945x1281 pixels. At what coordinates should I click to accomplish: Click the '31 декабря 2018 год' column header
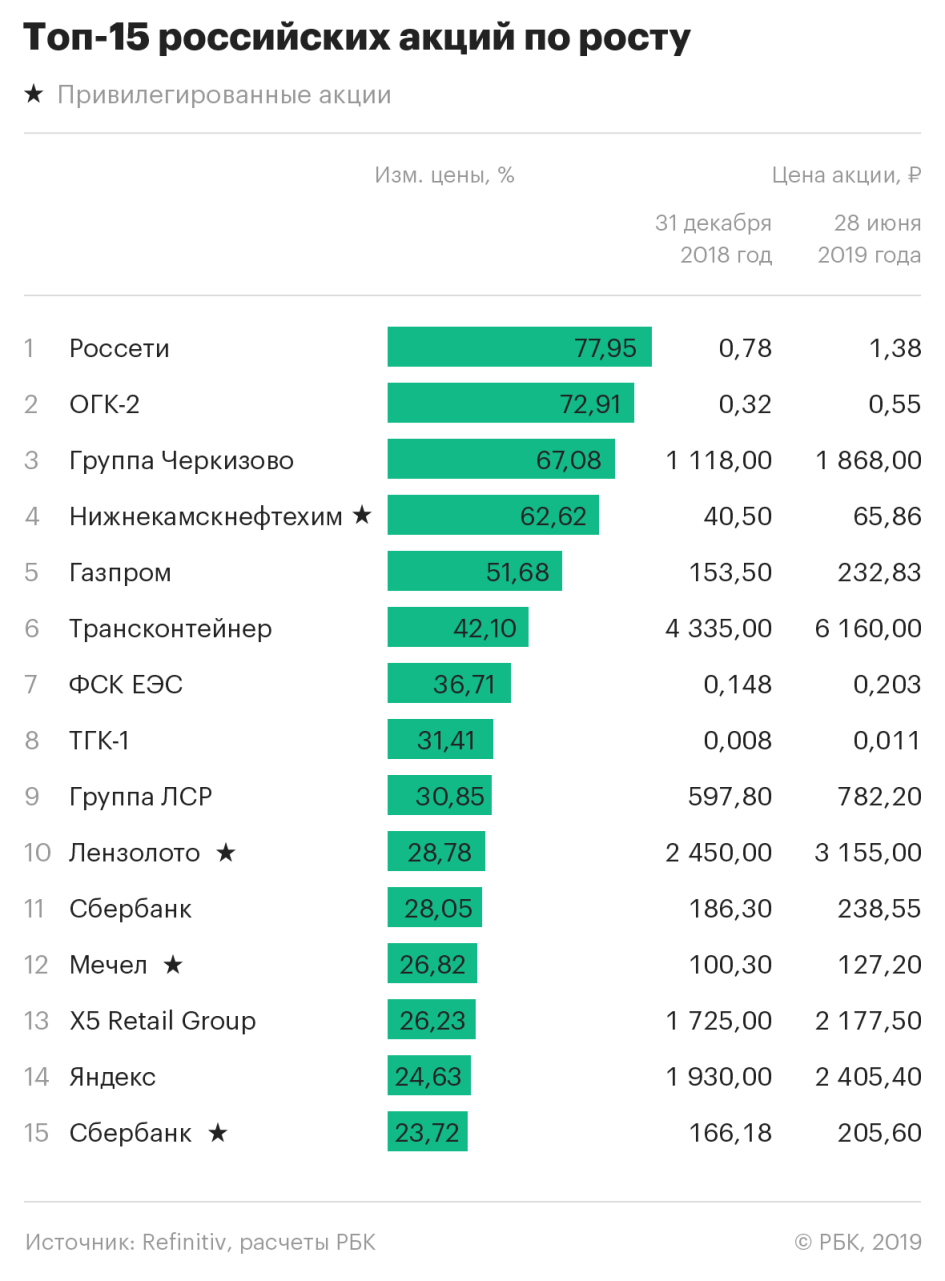coord(713,239)
